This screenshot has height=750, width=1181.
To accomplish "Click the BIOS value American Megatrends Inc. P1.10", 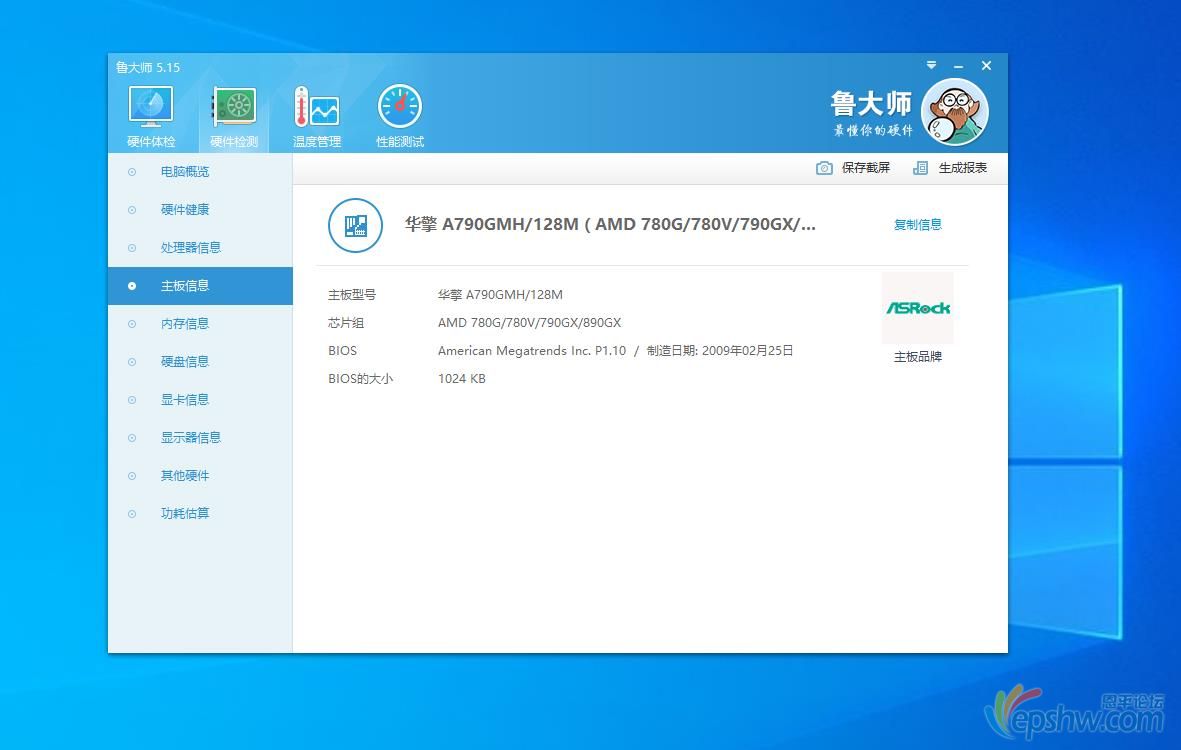I will (x=532, y=350).
